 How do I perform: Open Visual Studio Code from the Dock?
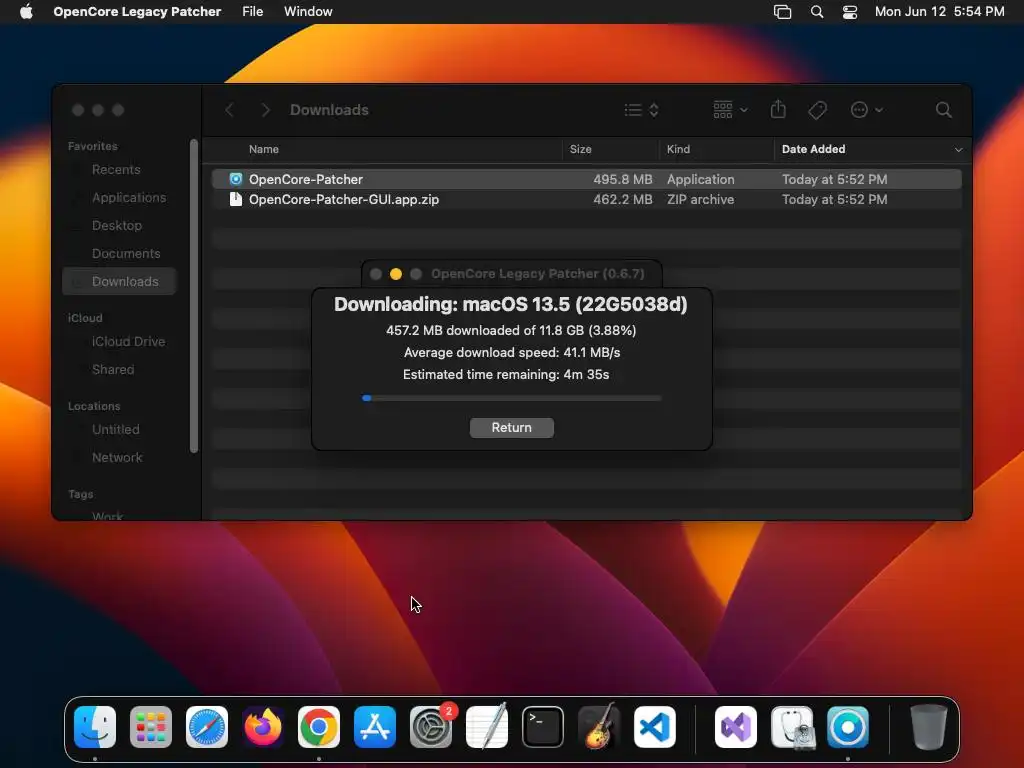tap(655, 727)
